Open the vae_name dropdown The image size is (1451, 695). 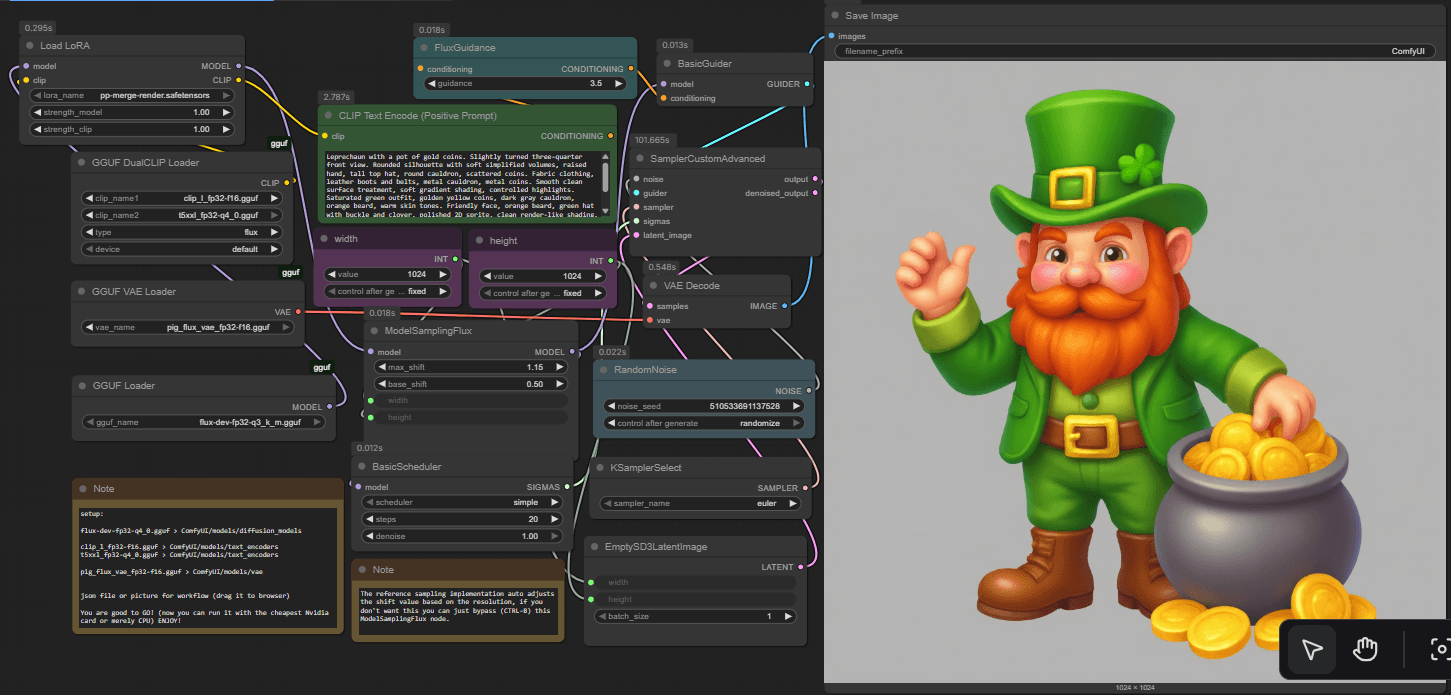(x=188, y=327)
